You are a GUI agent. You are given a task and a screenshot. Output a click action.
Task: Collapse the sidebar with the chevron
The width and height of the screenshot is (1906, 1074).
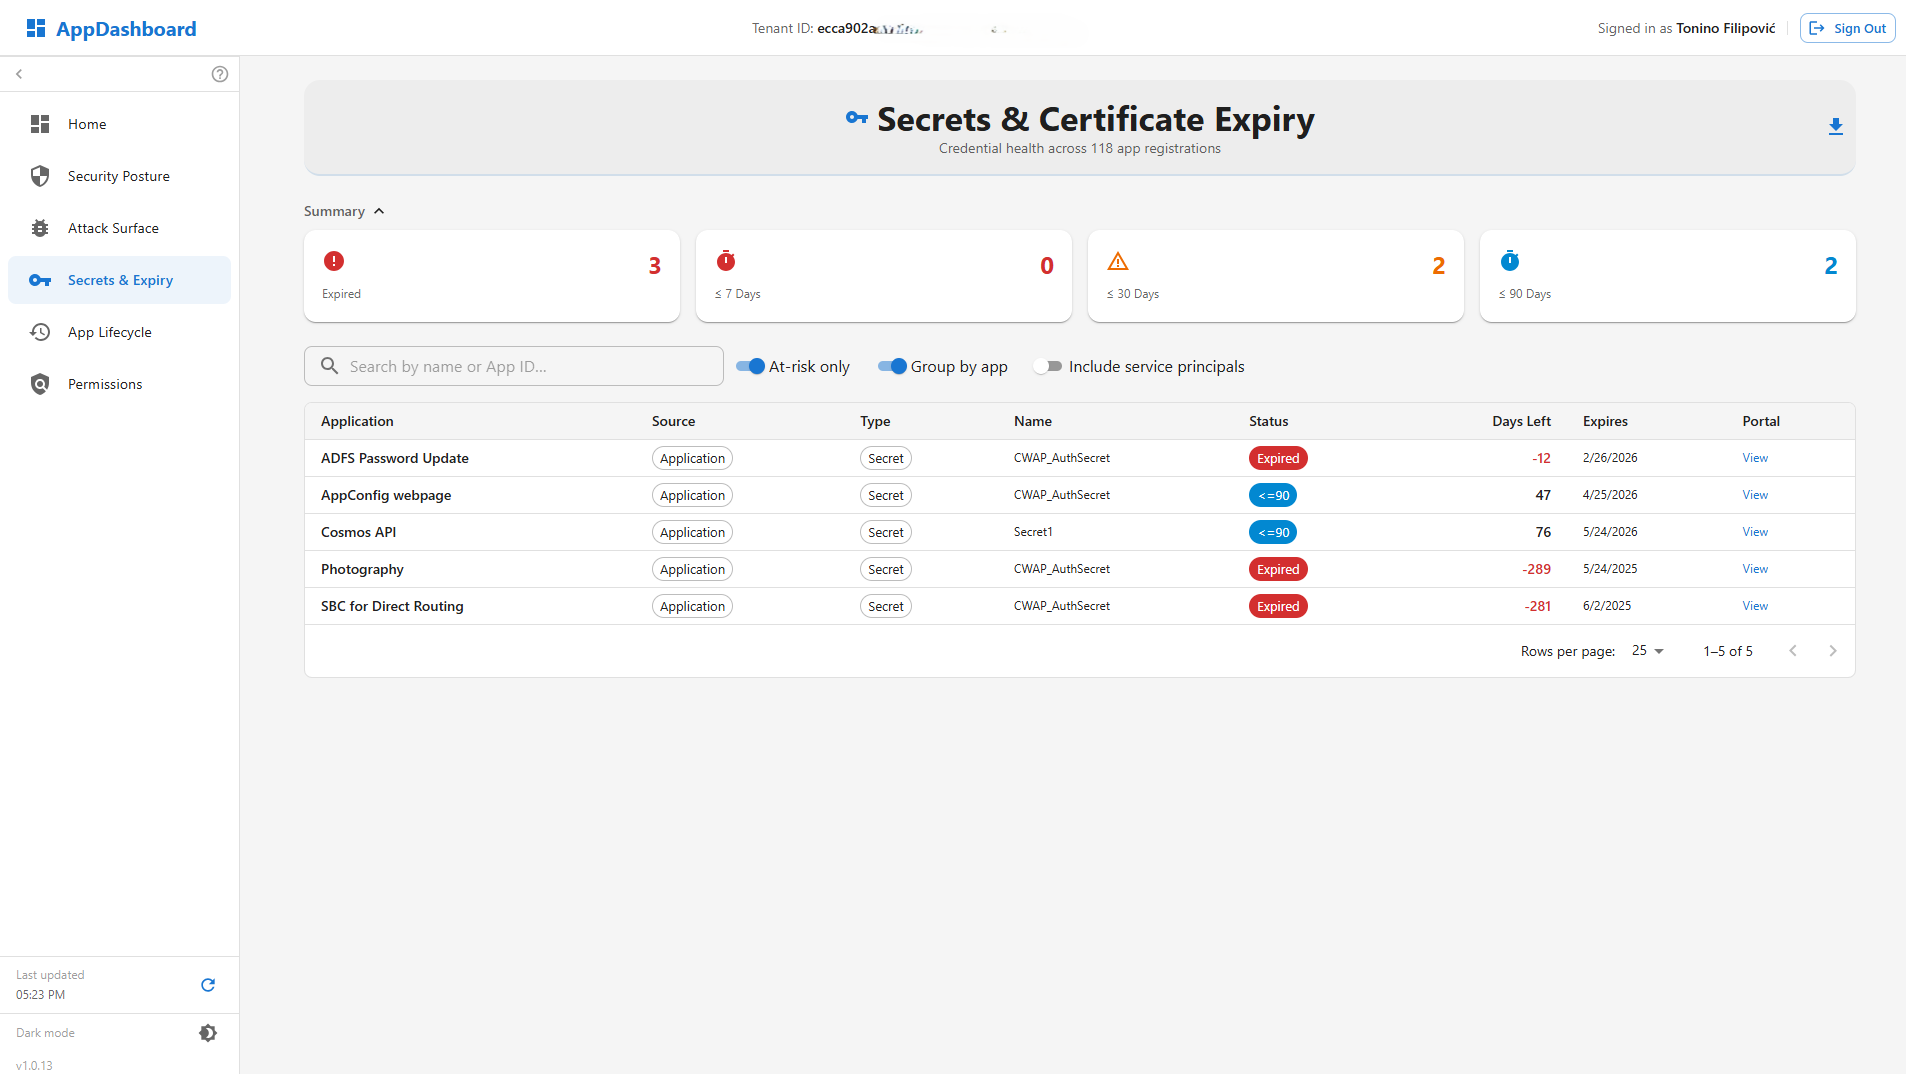pyautogui.click(x=19, y=74)
